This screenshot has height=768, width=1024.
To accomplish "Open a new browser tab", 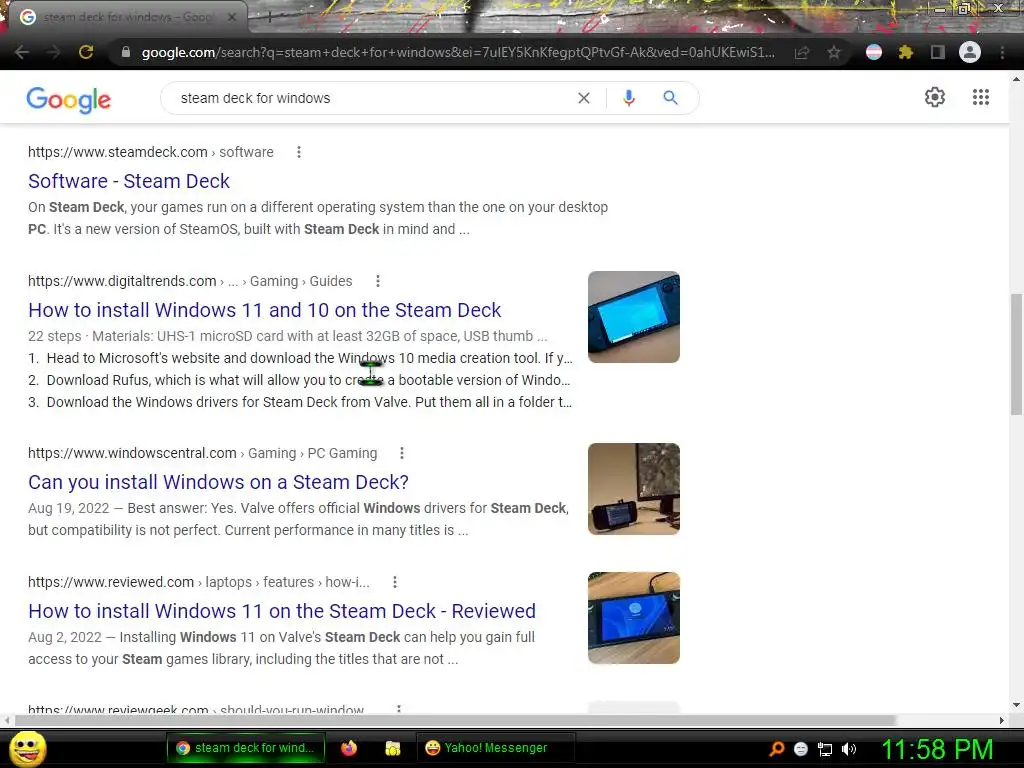I will pyautogui.click(x=268, y=17).
